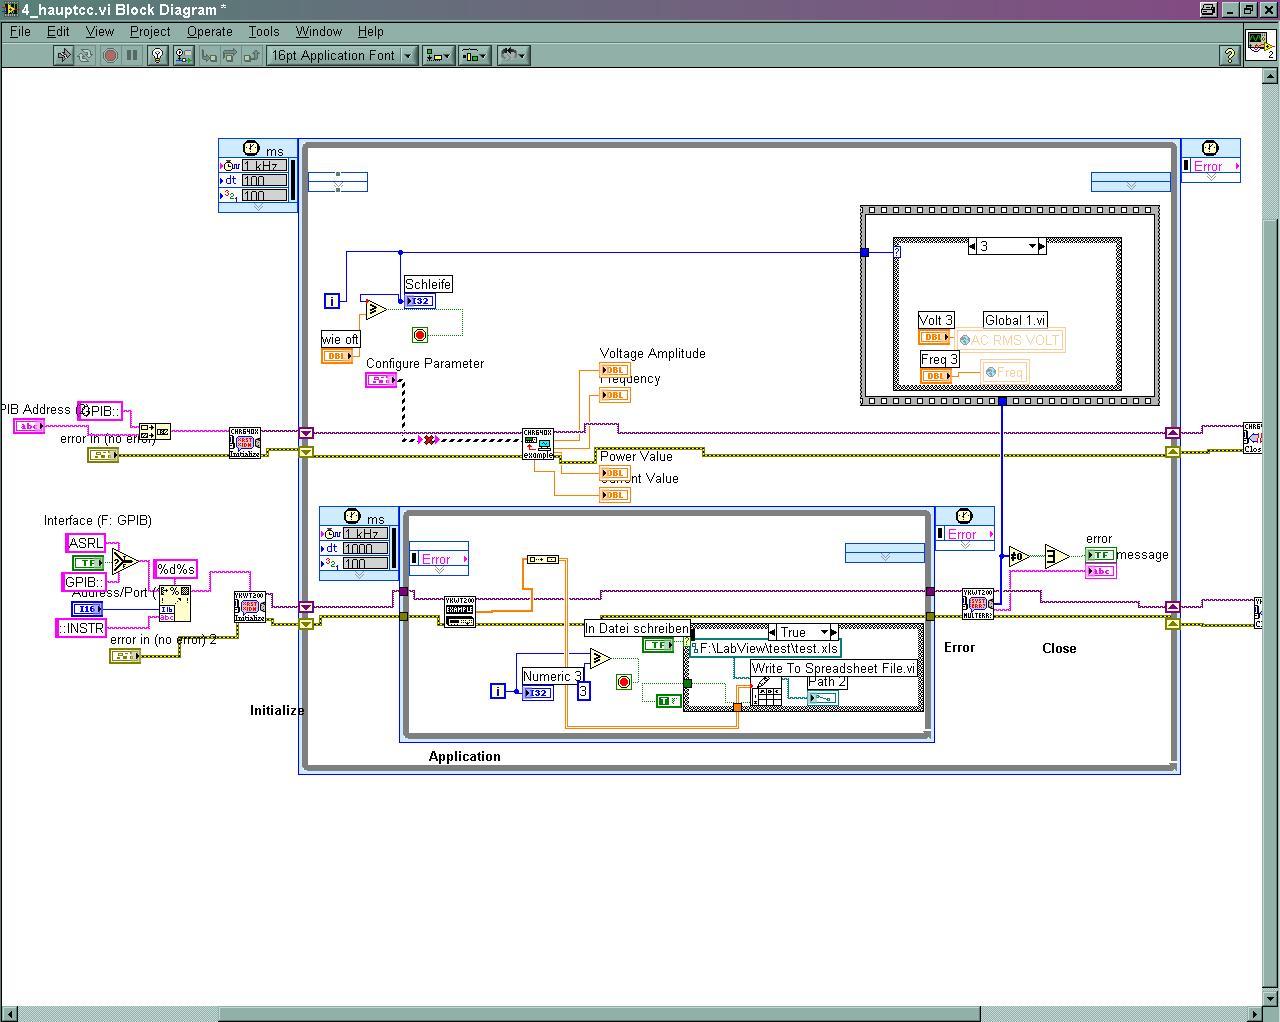Click the Run arrow in the toolbar

click(64, 56)
